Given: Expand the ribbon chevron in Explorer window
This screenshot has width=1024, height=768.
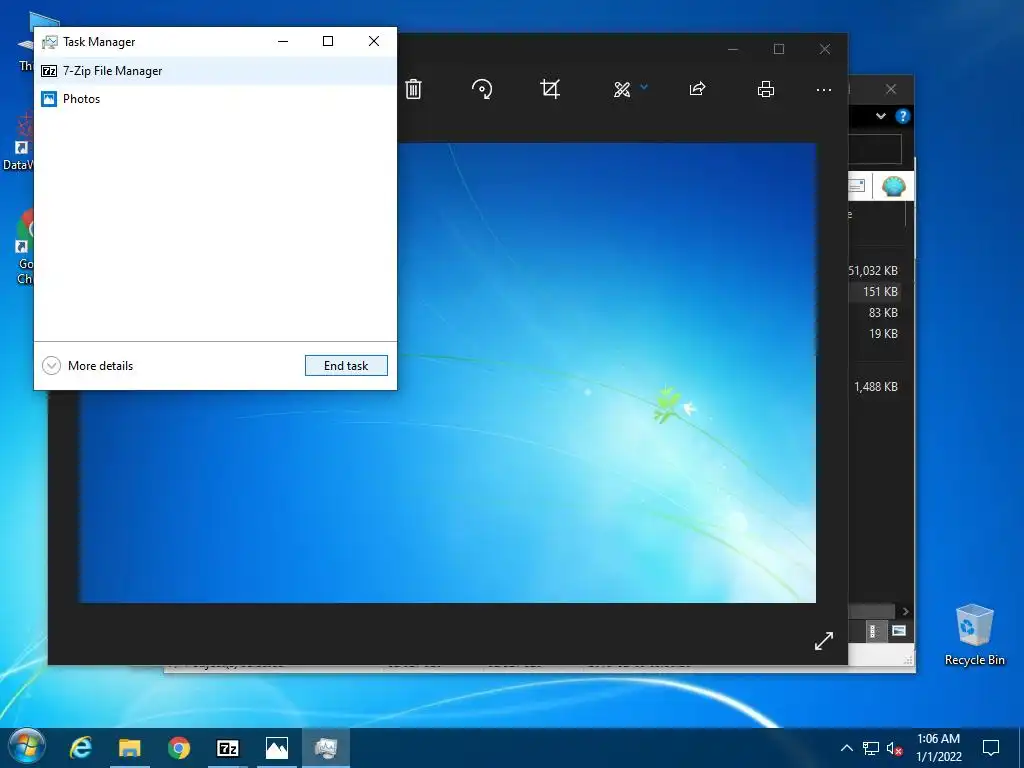Looking at the screenshot, I should tap(881, 116).
